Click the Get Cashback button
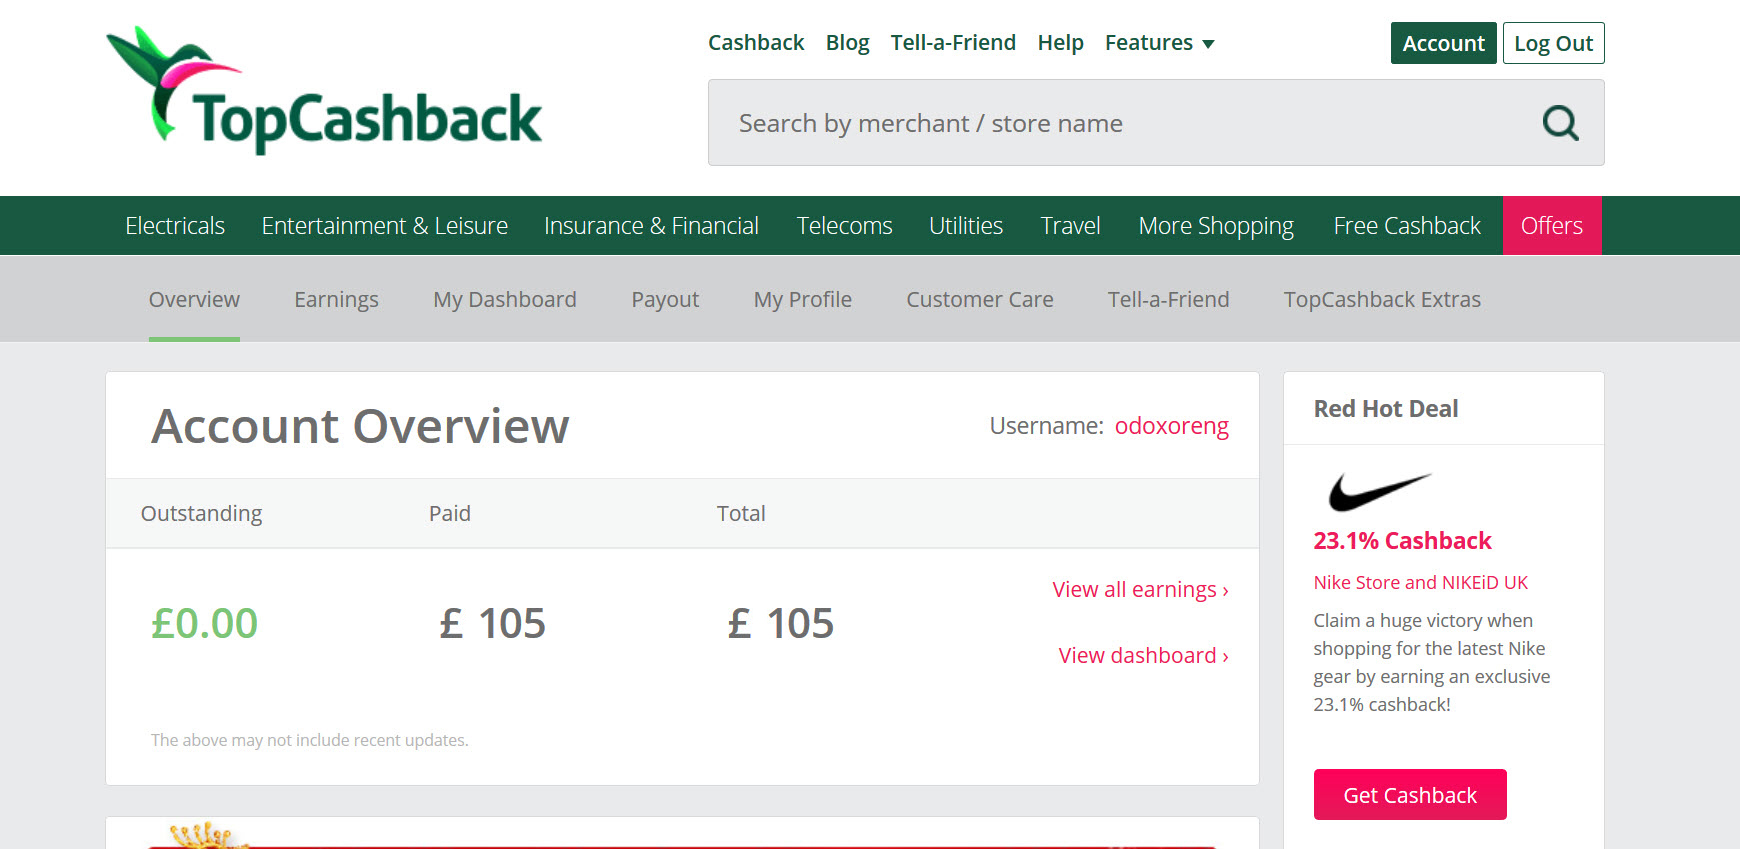The width and height of the screenshot is (1740, 849). pyautogui.click(x=1410, y=795)
